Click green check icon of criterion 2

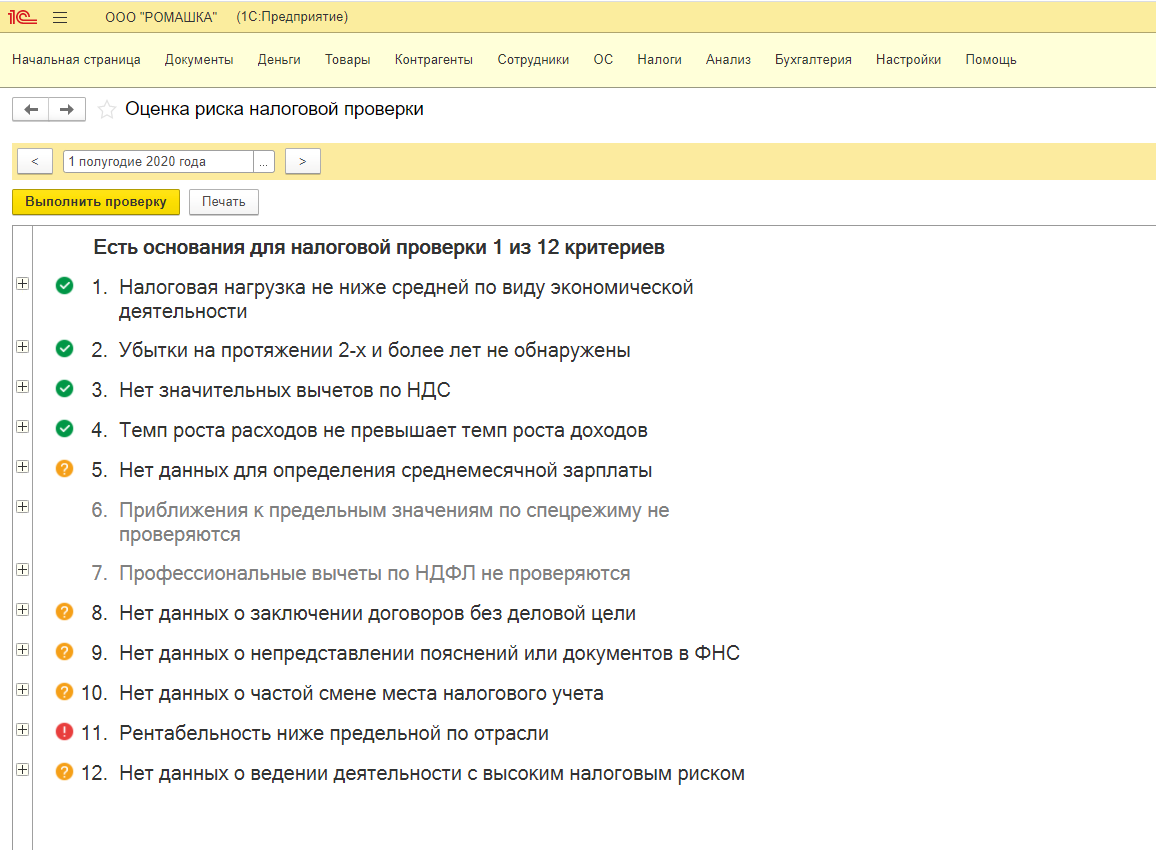[x=65, y=349]
